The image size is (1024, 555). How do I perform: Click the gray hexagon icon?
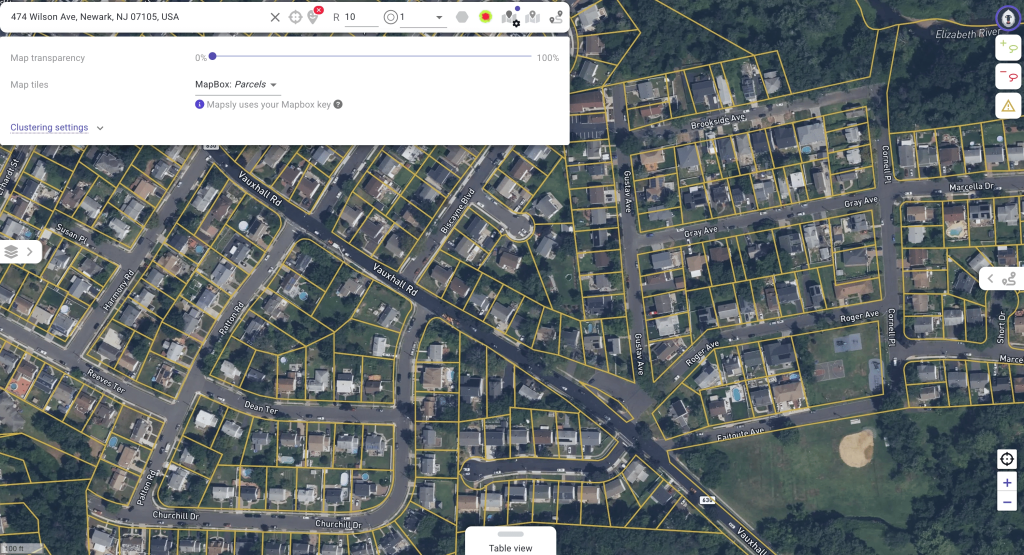pyautogui.click(x=462, y=17)
